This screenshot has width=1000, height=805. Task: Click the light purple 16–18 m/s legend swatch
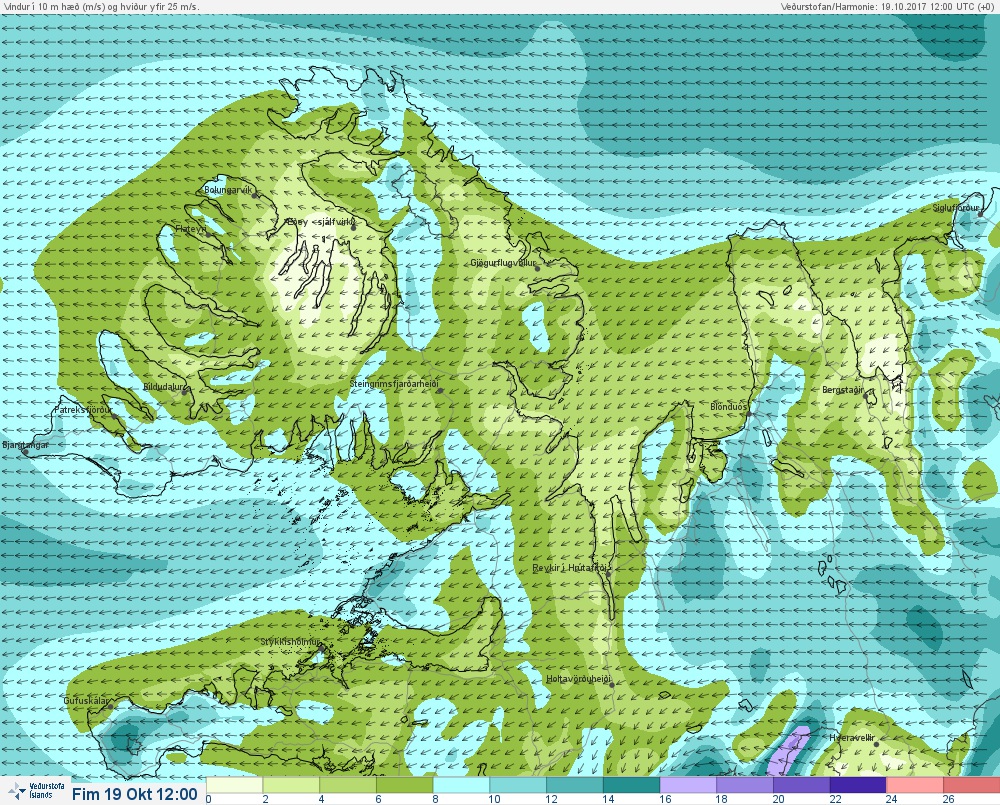(688, 785)
